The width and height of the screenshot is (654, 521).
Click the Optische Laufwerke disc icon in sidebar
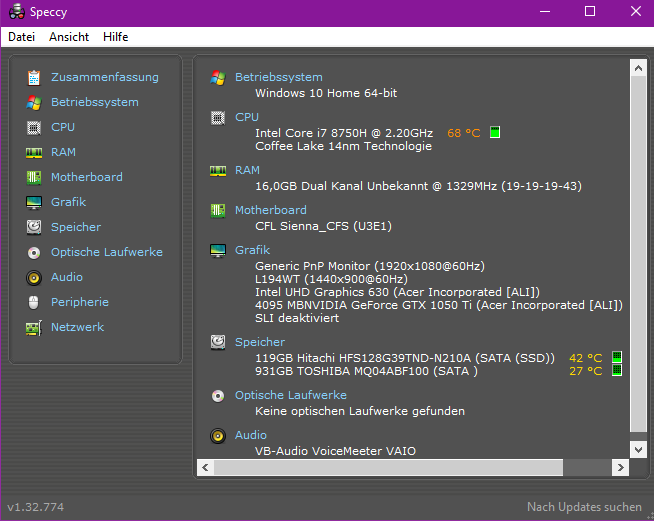(x=34, y=252)
